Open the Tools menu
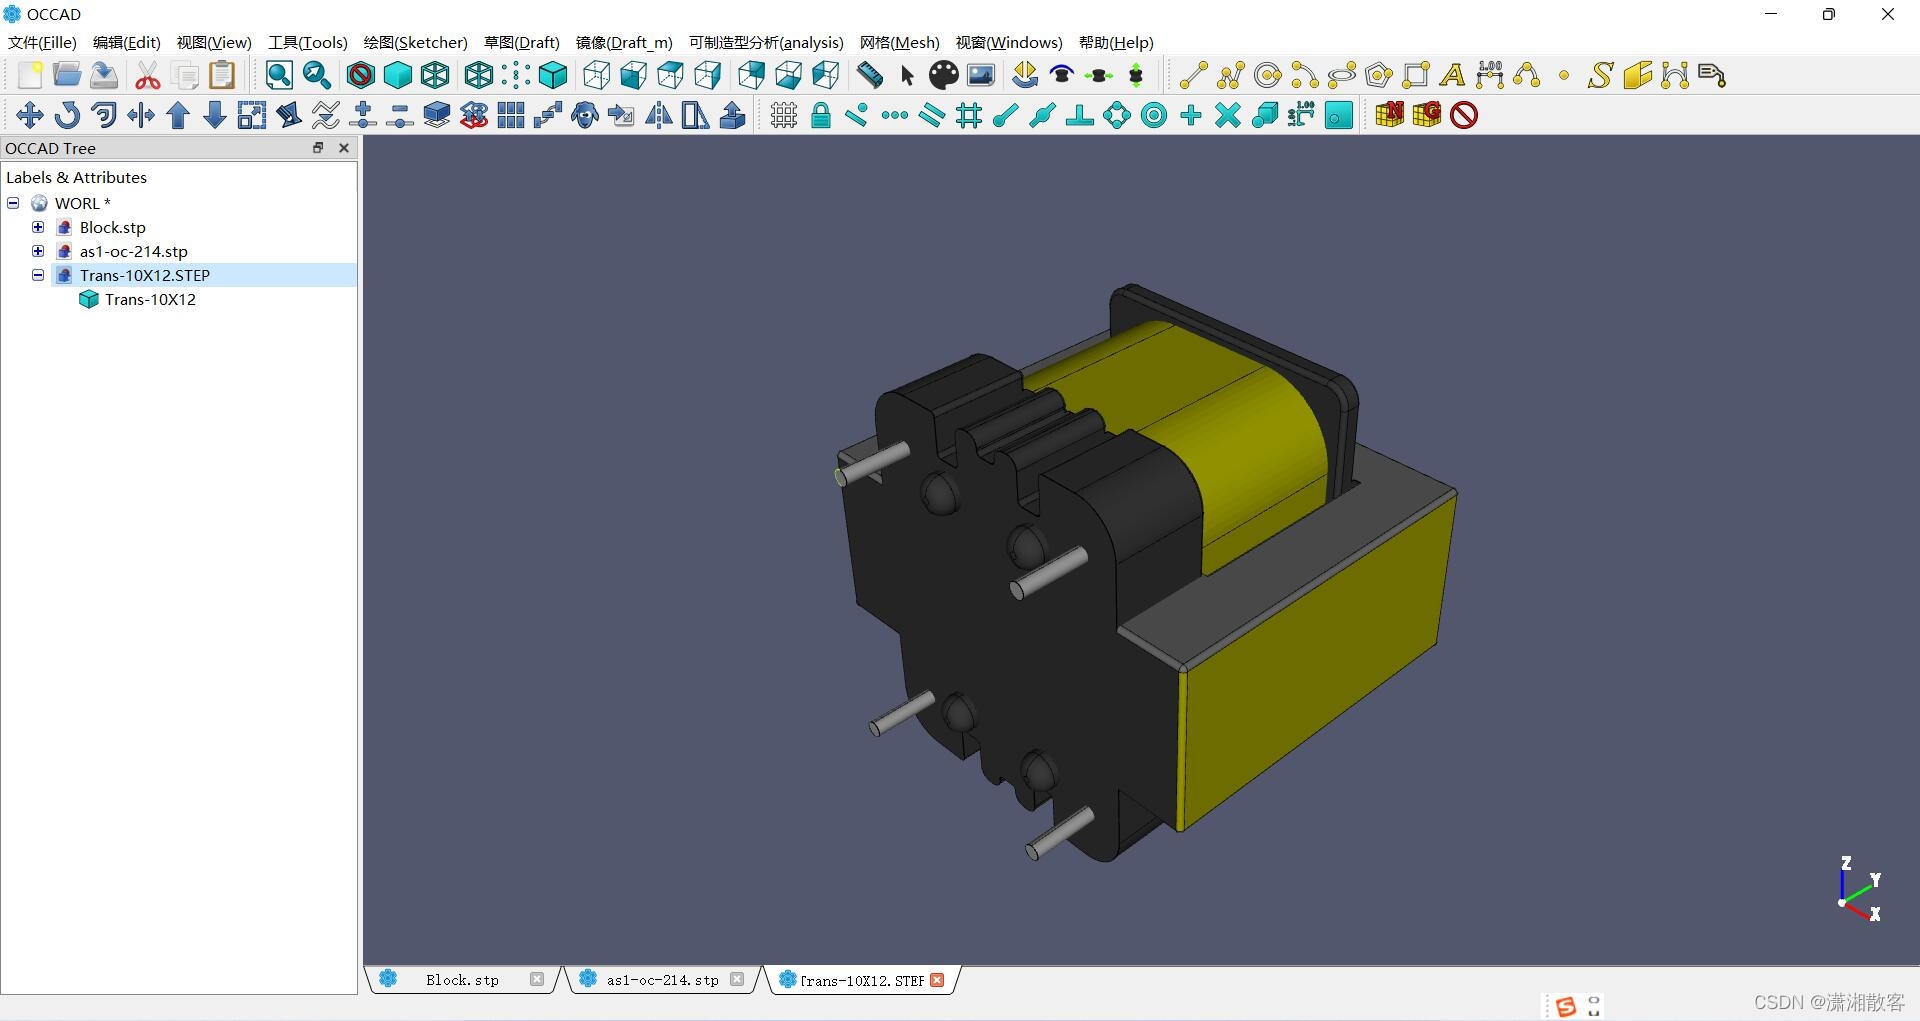 [308, 42]
